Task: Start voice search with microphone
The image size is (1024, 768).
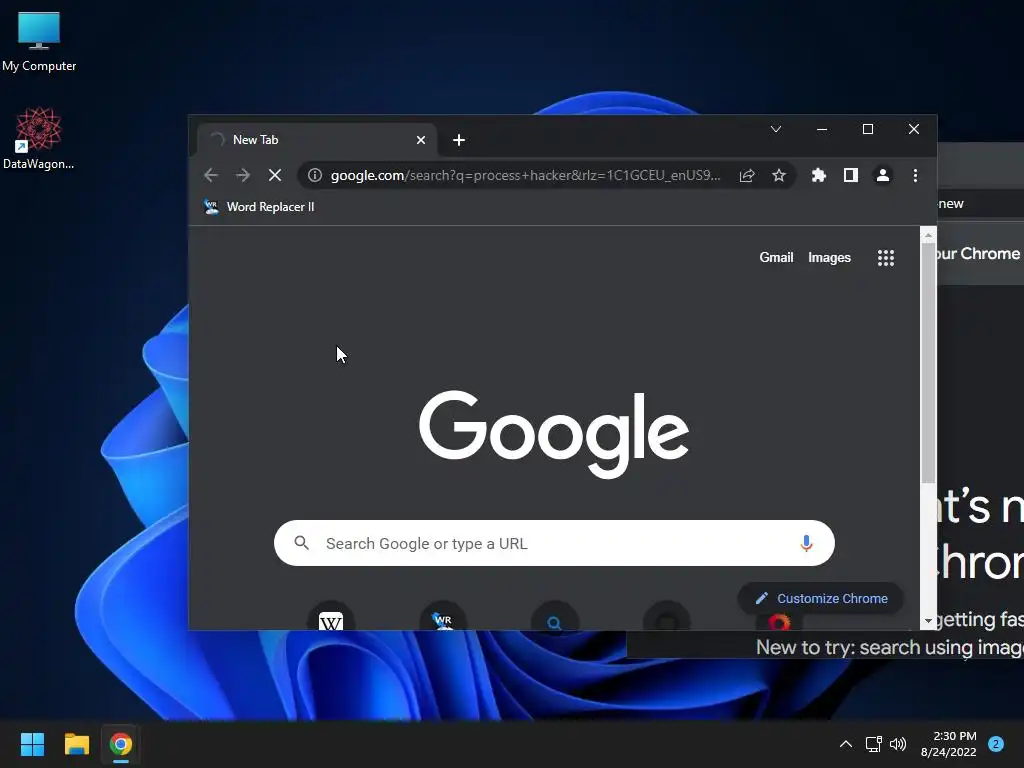Action: point(806,543)
